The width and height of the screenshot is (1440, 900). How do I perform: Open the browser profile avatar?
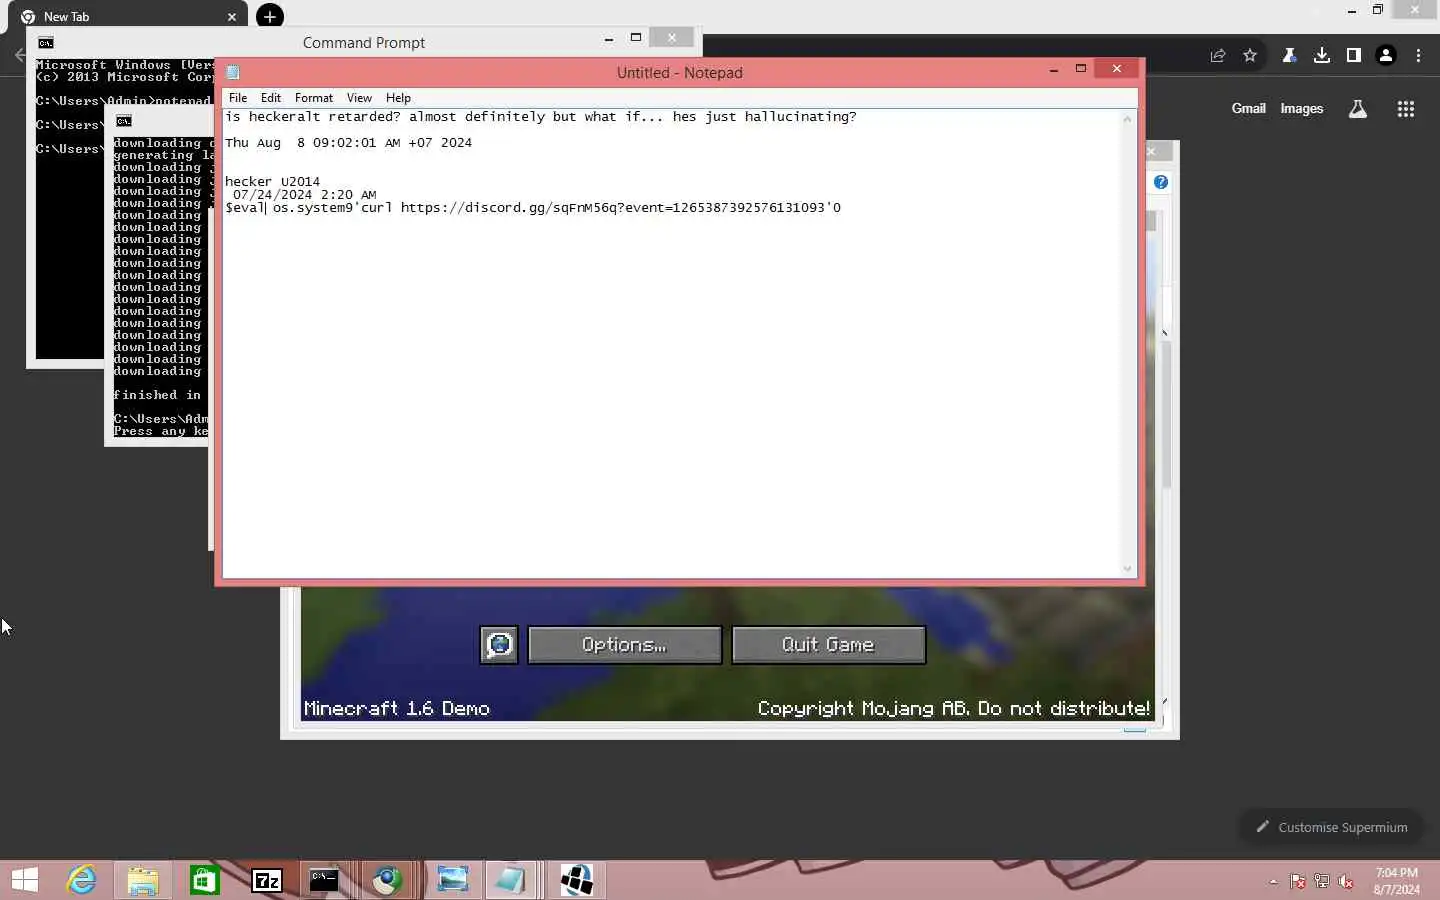(x=1386, y=56)
